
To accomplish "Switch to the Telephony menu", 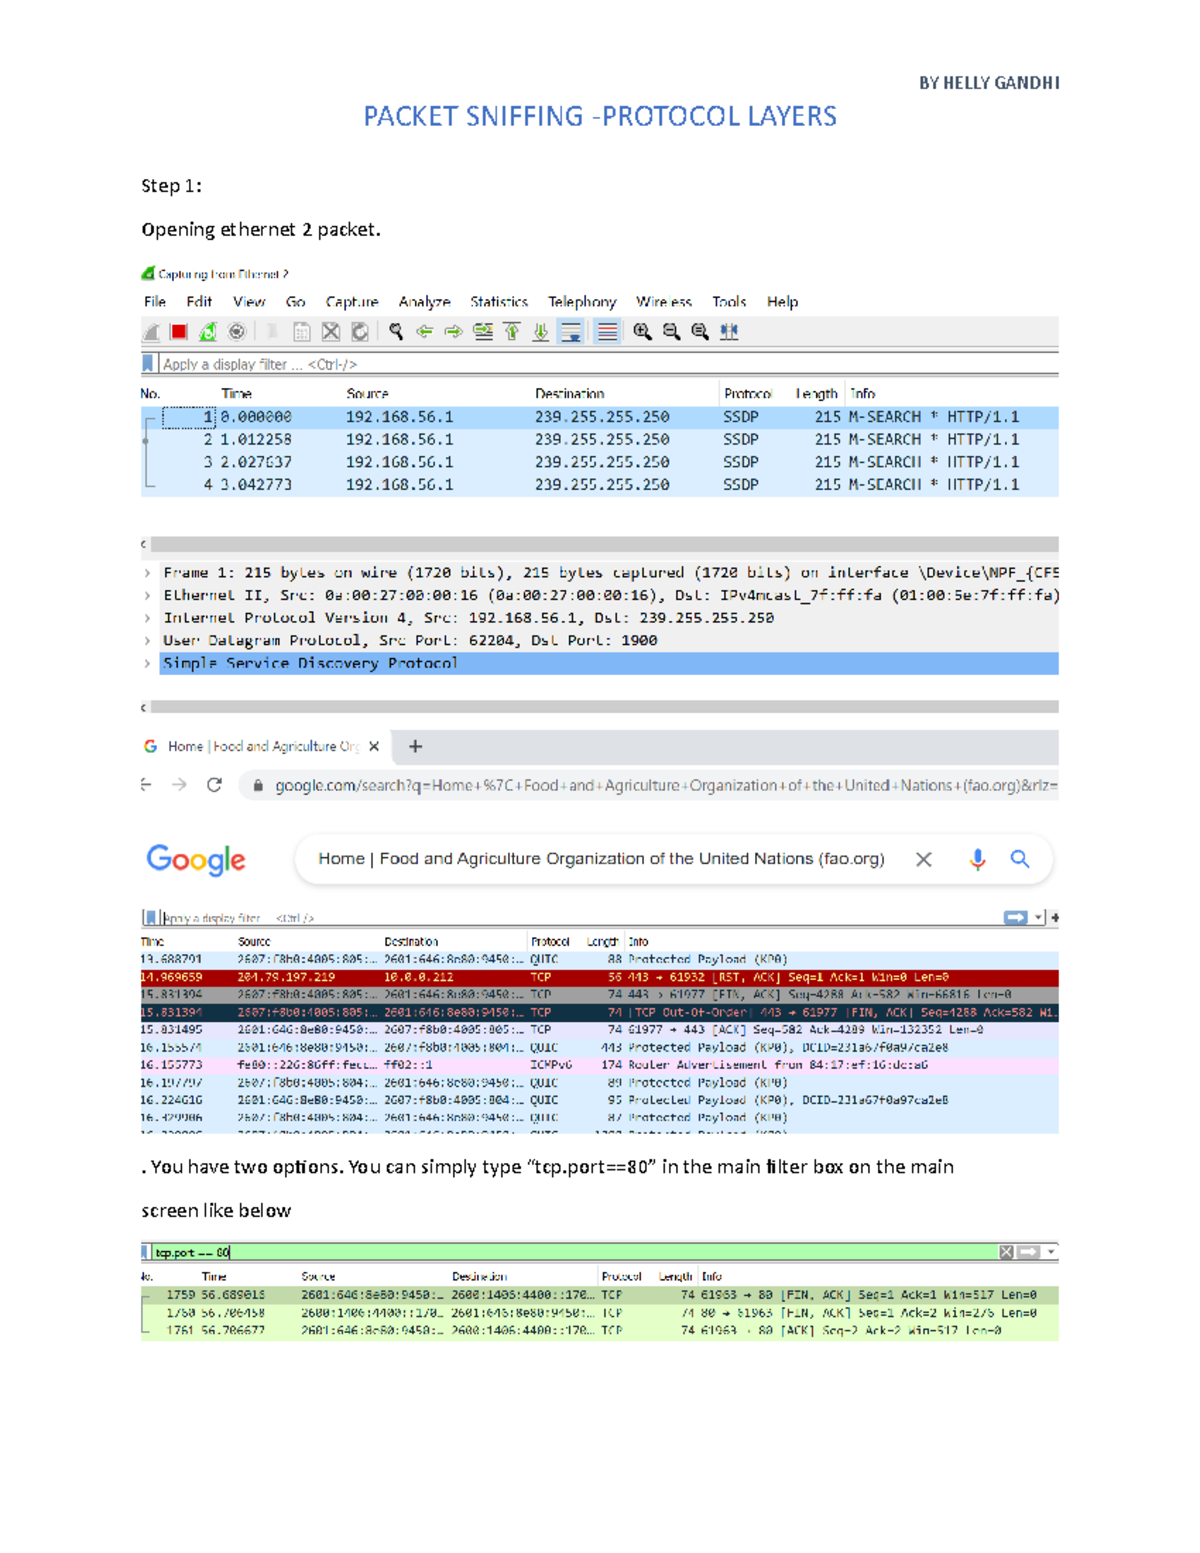I will pos(581,301).
